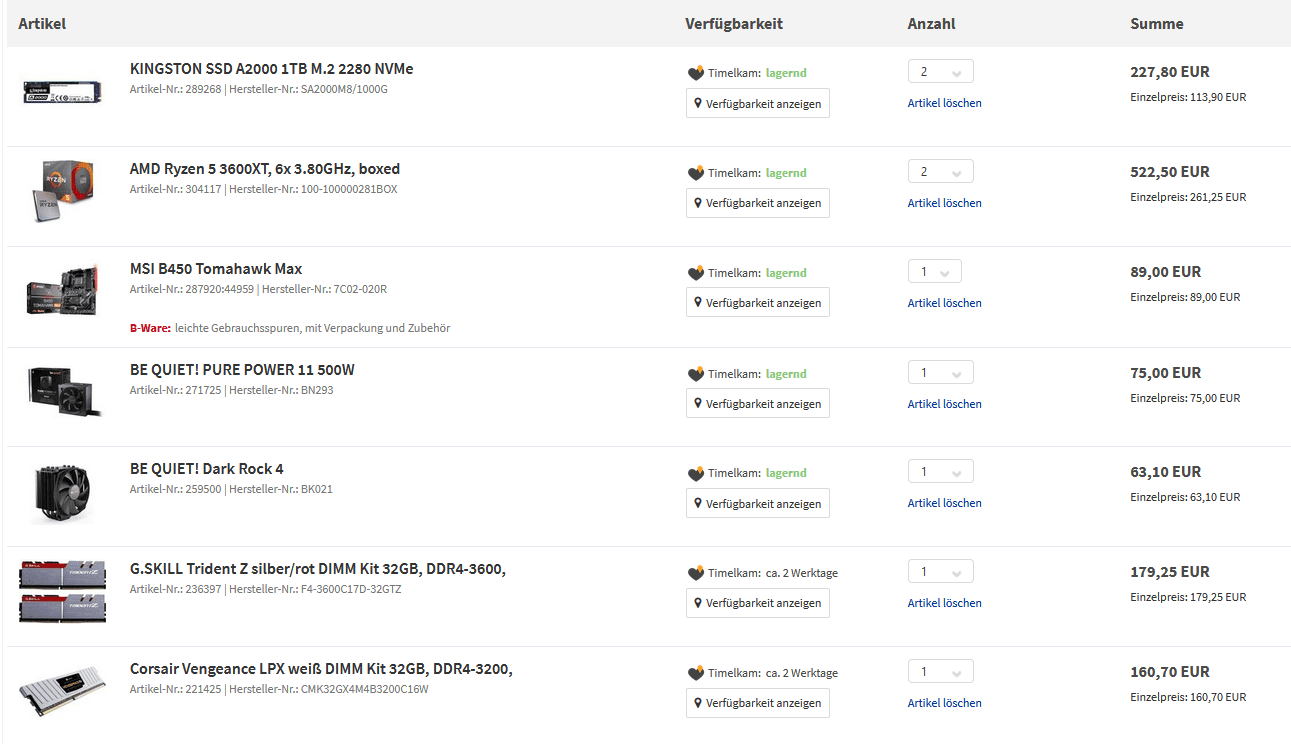The image size is (1291, 744).
Task: Click the location pin icon in Kingston availability button
Action: 698,103
